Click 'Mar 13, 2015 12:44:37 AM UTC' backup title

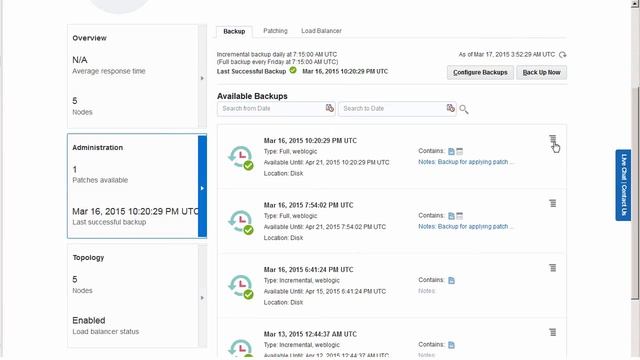[x=310, y=334]
